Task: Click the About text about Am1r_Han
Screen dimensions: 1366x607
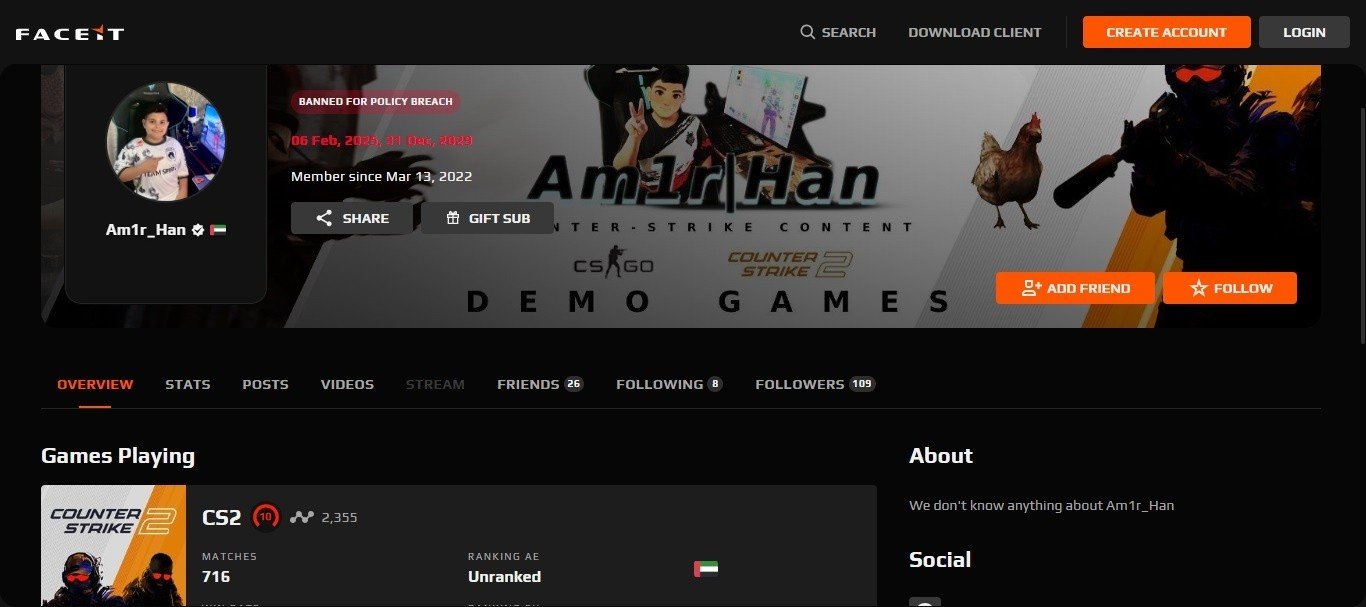Action: click(x=1041, y=505)
